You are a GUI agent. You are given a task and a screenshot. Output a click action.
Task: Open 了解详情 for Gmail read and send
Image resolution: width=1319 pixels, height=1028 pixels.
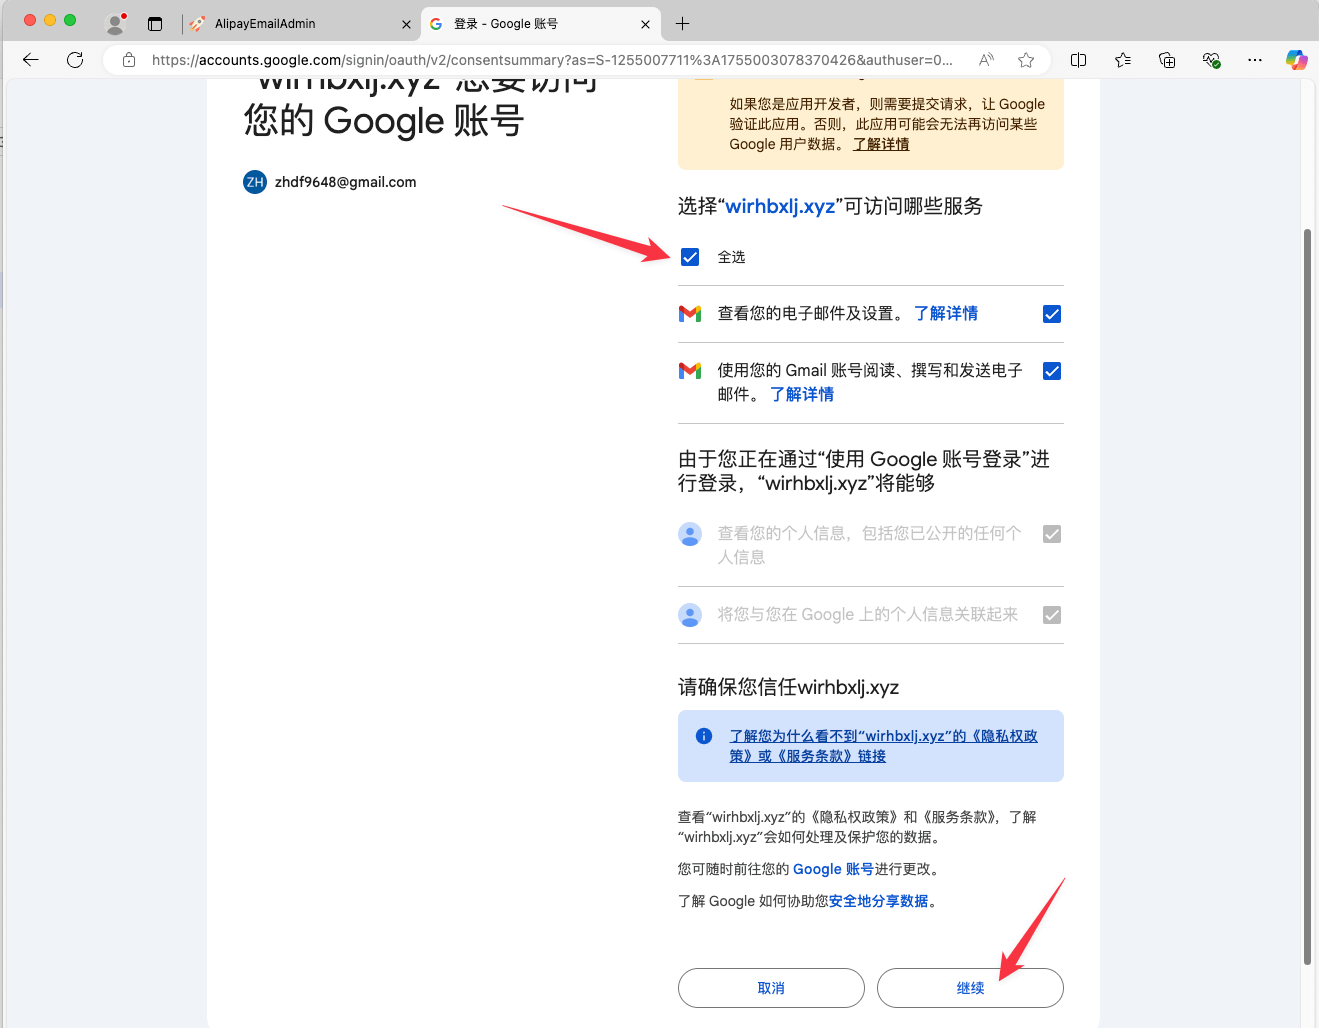[x=802, y=394]
